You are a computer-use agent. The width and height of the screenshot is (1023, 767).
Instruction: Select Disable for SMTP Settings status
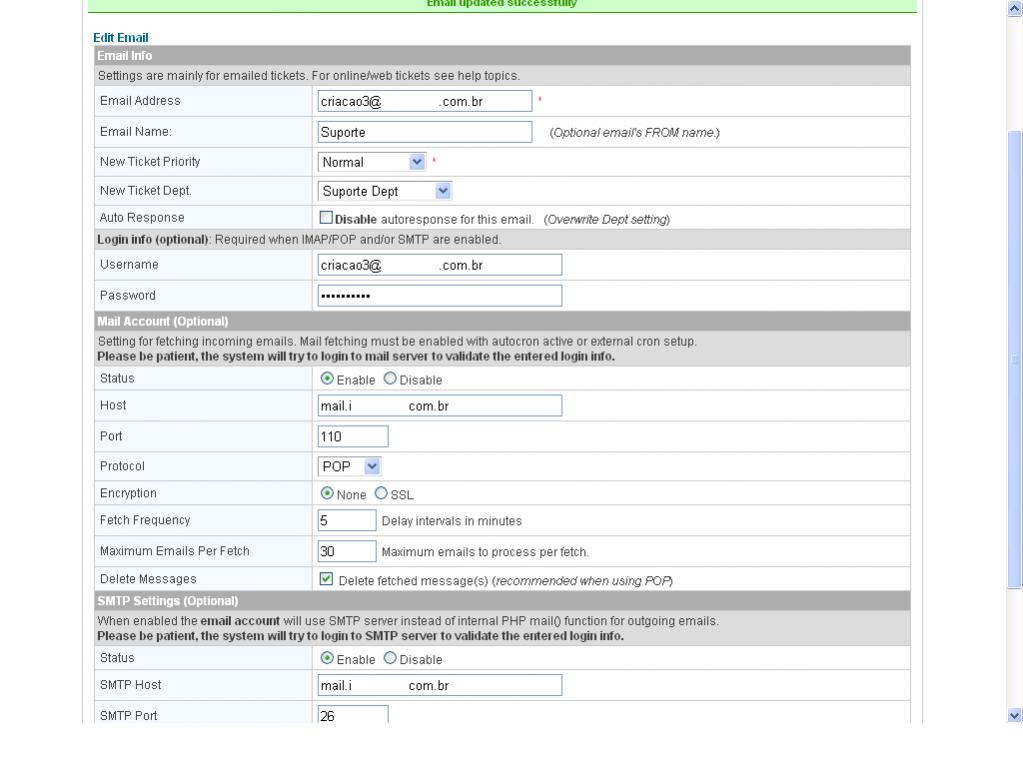tap(390, 659)
